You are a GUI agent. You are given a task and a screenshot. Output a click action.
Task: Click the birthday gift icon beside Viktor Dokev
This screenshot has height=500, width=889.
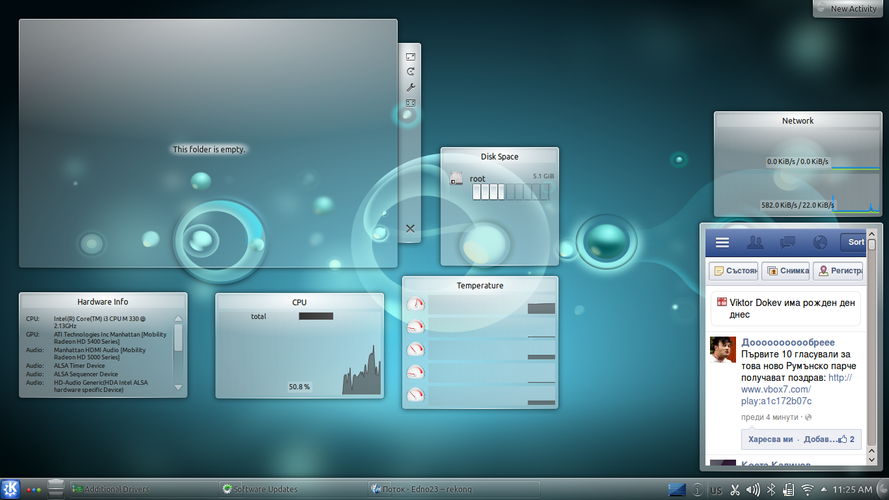tap(722, 302)
